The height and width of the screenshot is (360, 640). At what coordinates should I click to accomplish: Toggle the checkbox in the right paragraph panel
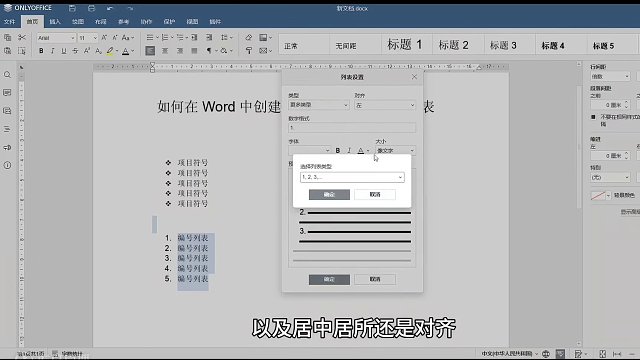[x=593, y=117]
